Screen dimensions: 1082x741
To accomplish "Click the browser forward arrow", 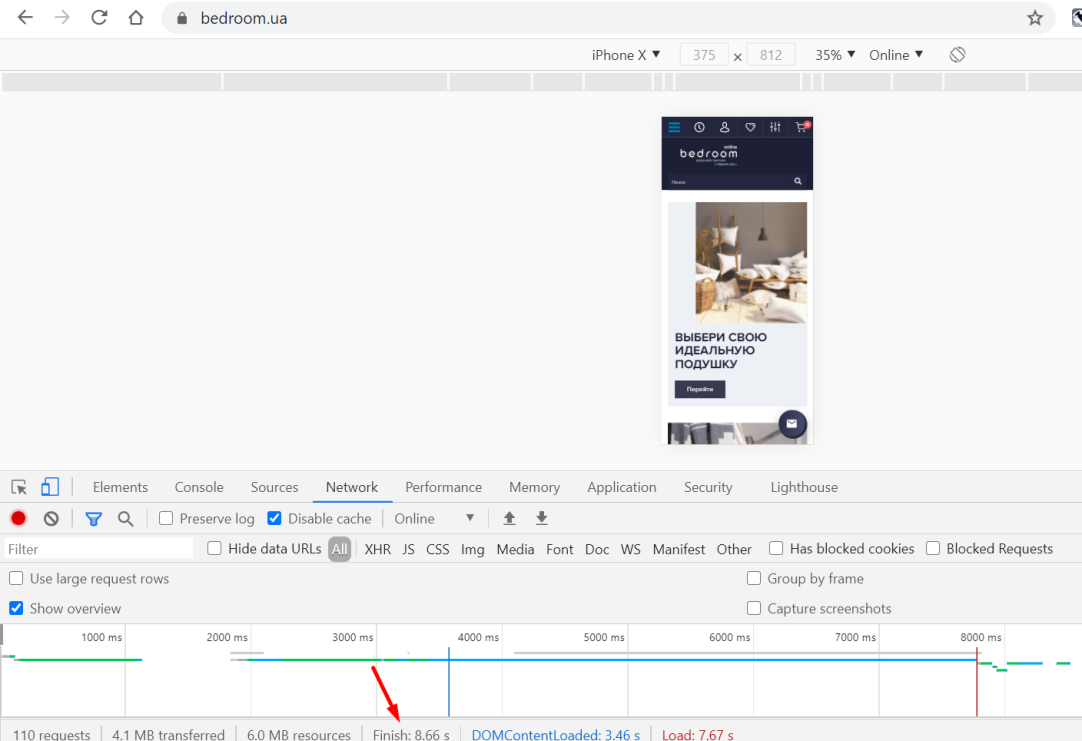I will click(x=62, y=18).
